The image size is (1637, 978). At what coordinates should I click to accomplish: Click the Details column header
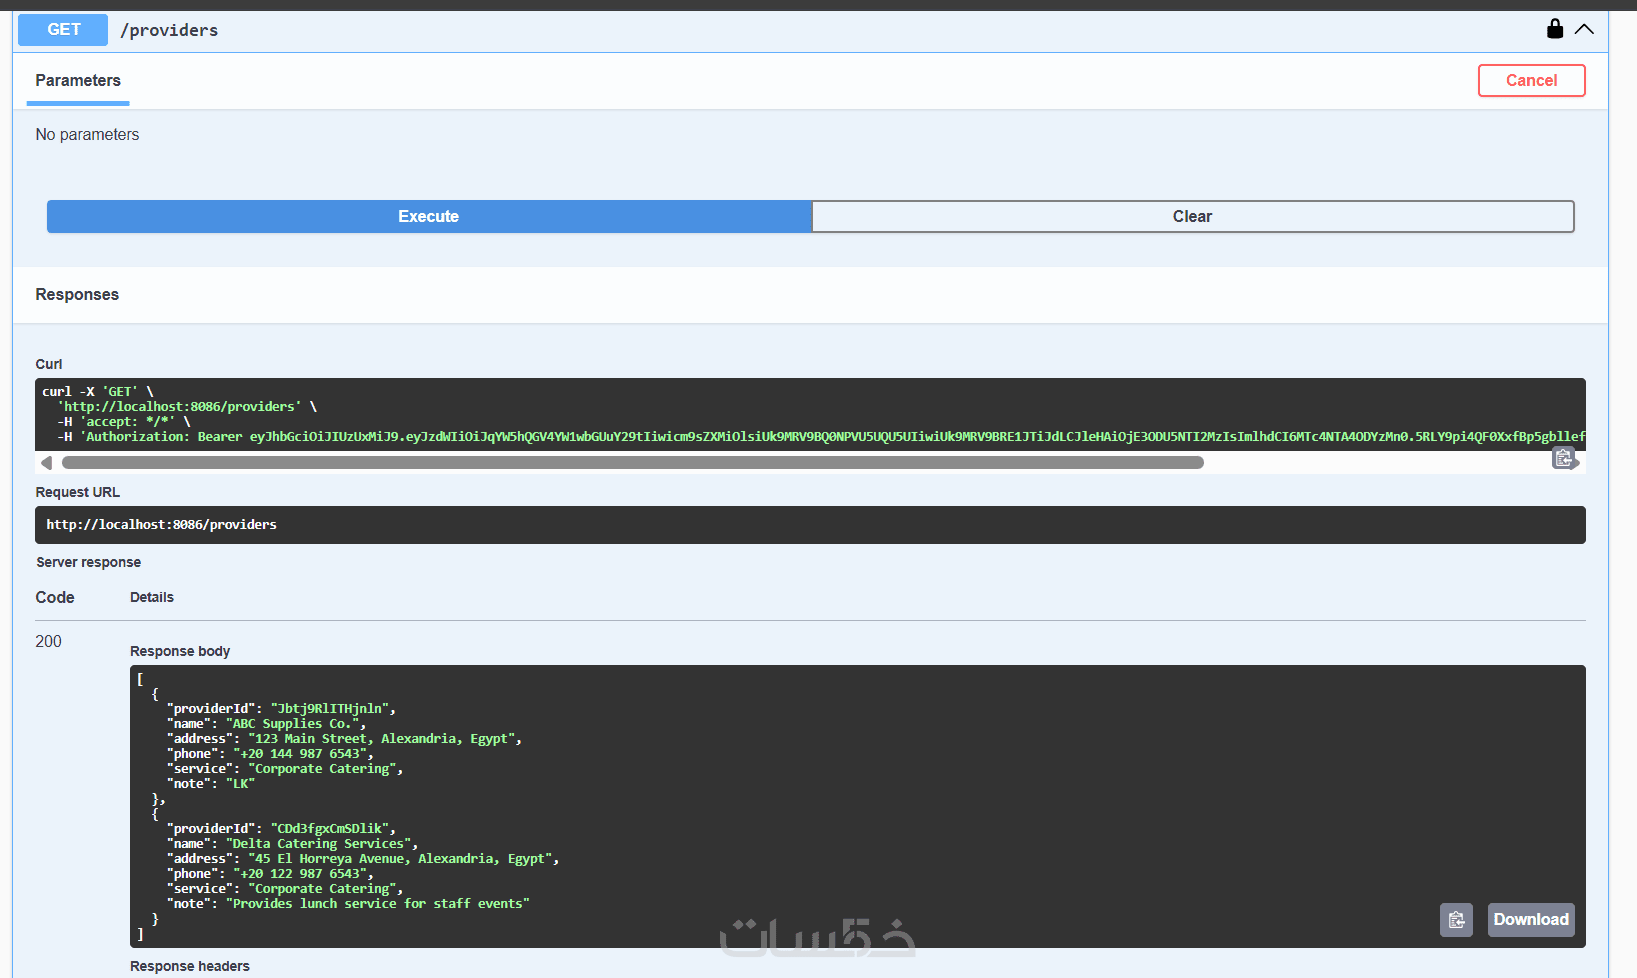point(152,597)
